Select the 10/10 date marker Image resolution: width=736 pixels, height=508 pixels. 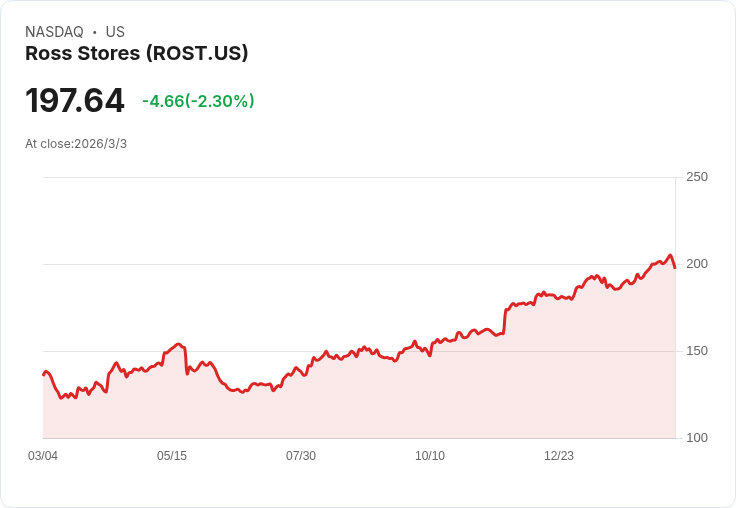430,456
